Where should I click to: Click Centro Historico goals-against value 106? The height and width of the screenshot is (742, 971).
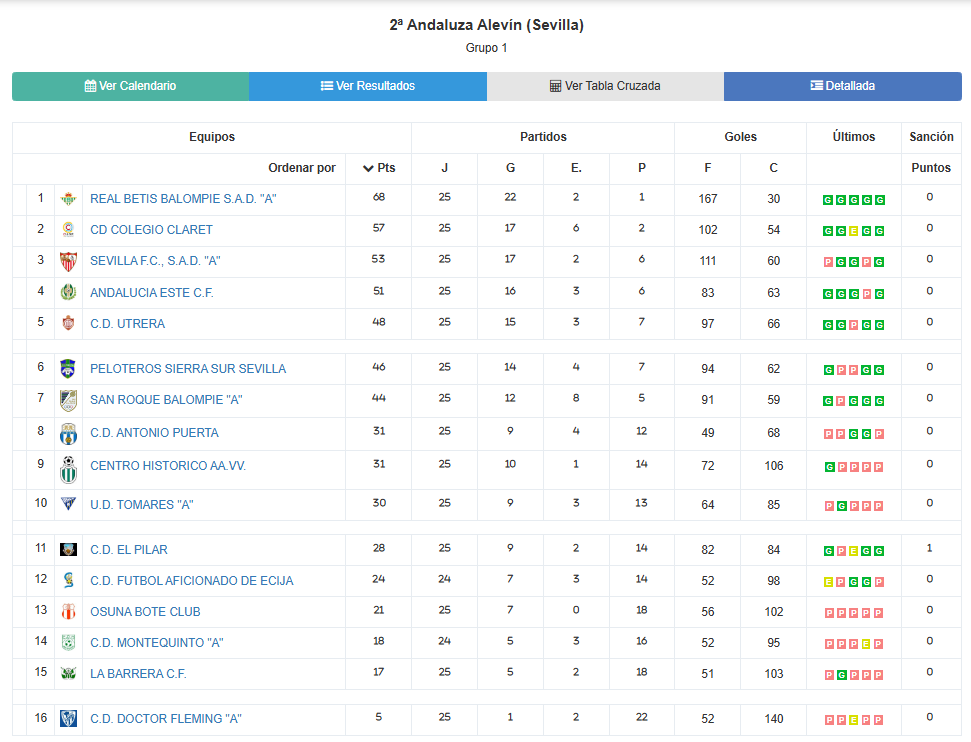pos(773,465)
